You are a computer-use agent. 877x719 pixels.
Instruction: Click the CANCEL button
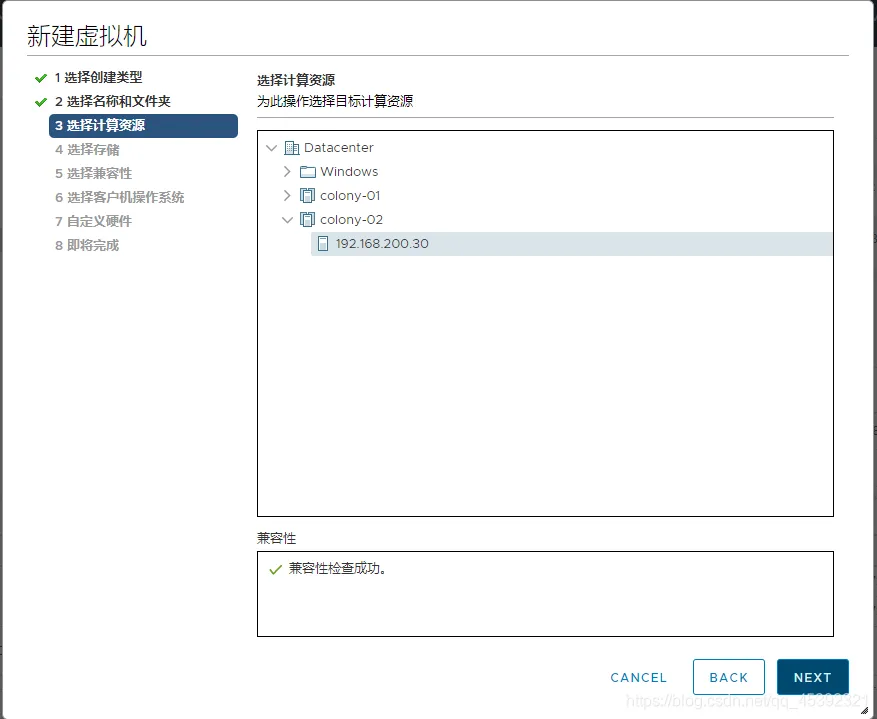tap(638, 678)
